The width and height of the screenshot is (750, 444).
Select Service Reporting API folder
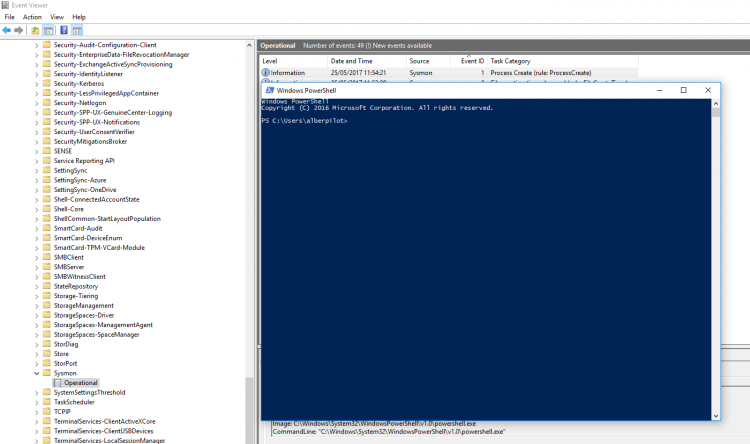coord(84,161)
